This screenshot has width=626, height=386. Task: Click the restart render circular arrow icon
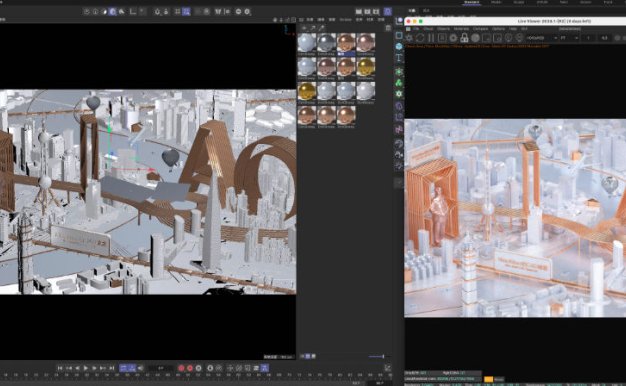pos(420,38)
